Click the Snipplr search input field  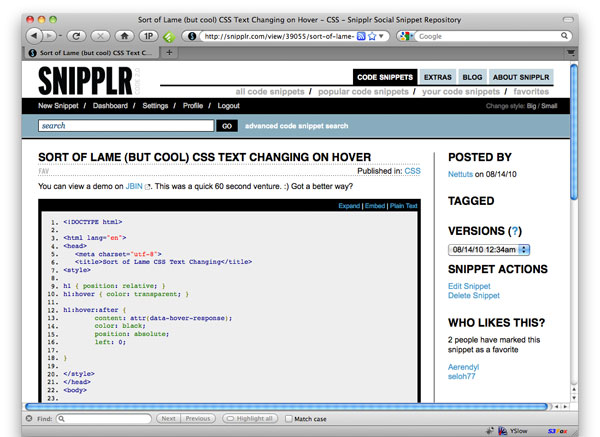pyautogui.click(x=126, y=126)
